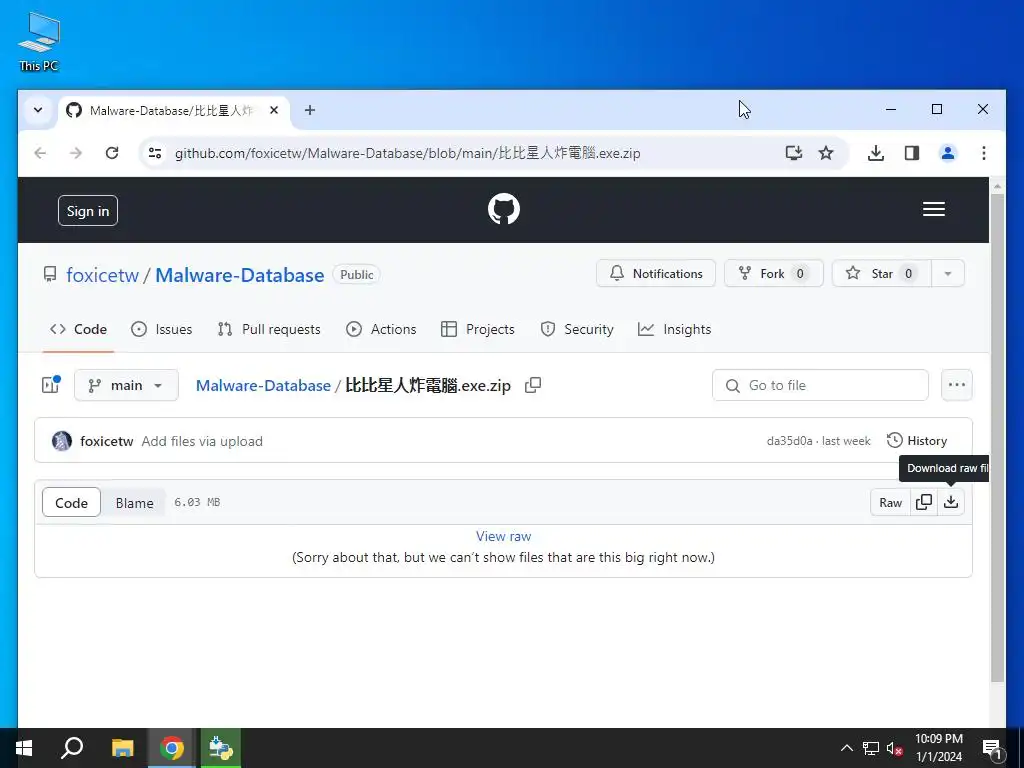The height and width of the screenshot is (768, 1024).
Task: Click the browser address bar URL
Action: [408, 153]
